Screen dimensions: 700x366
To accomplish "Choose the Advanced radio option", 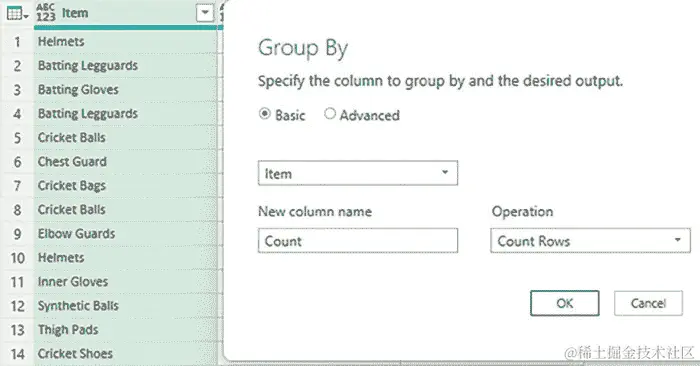I will point(330,114).
